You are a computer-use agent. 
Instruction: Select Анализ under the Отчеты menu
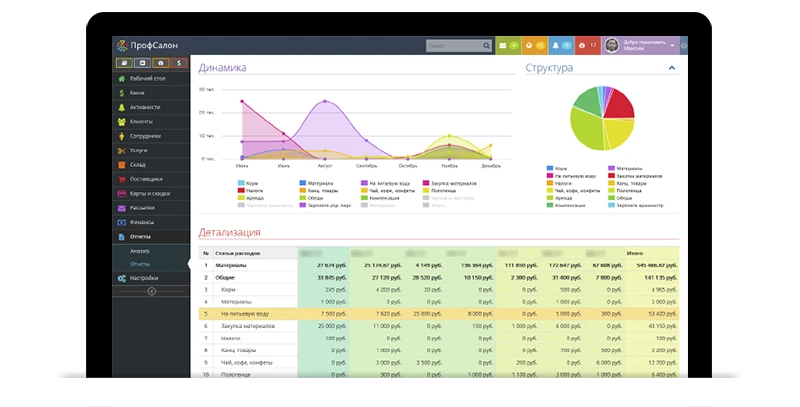click(x=139, y=251)
